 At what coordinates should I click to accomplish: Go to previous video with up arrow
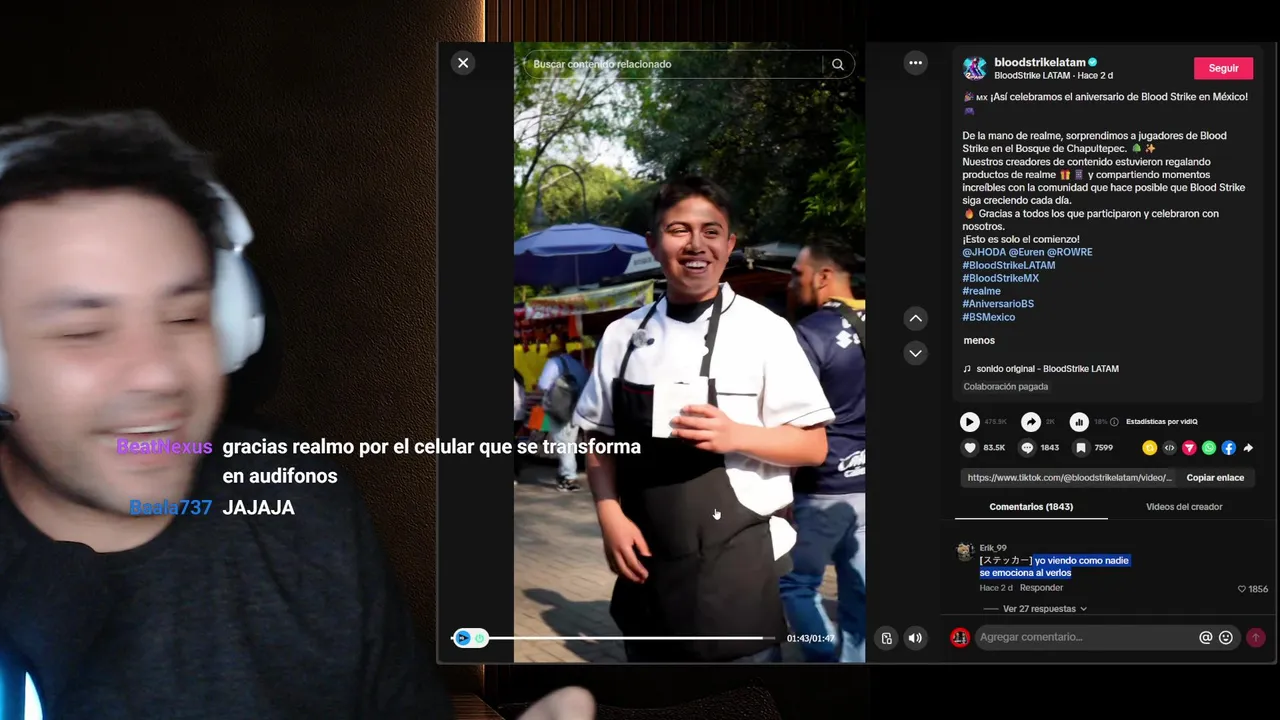(915, 318)
